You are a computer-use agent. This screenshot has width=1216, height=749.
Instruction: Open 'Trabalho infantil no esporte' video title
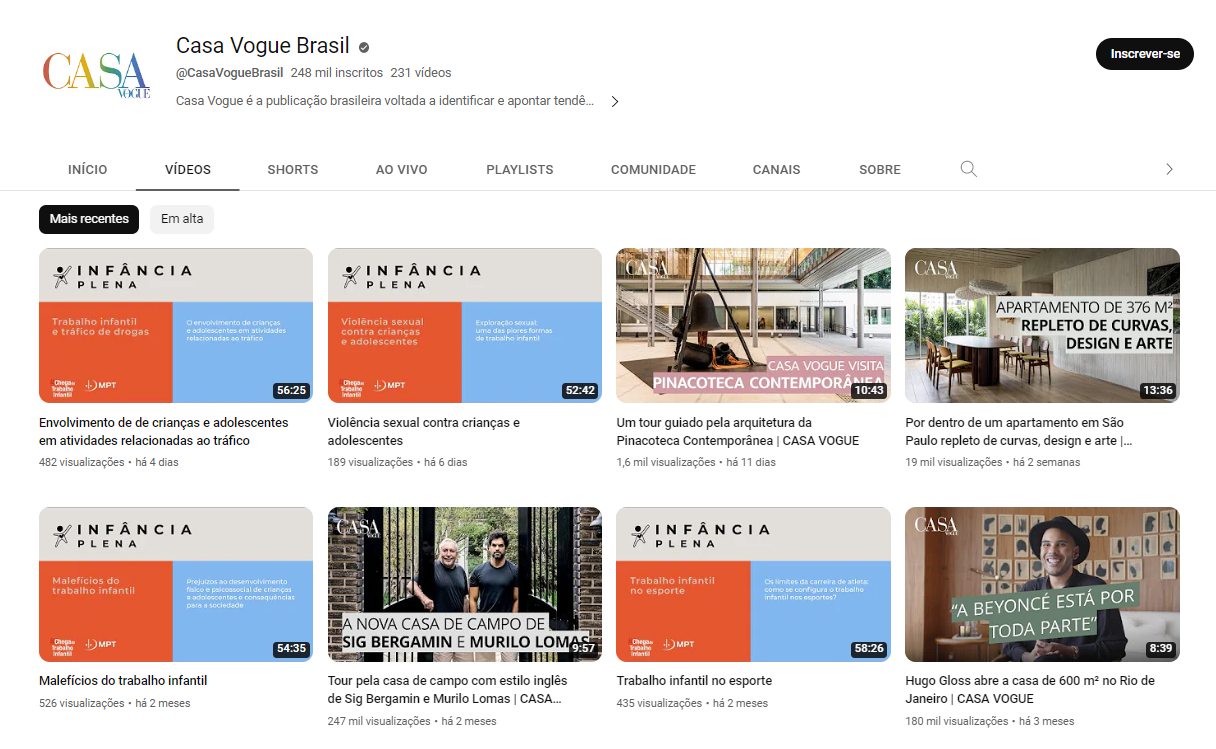click(x=694, y=681)
